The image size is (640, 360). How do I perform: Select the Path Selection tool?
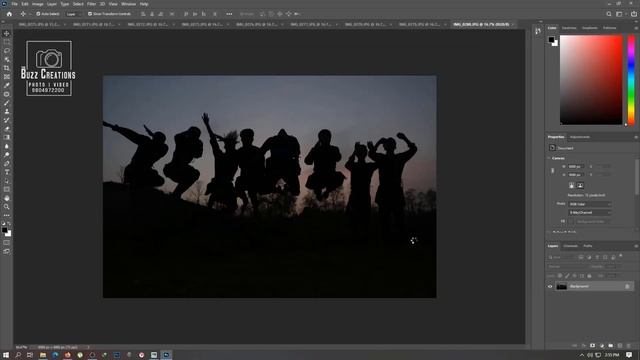point(7,181)
